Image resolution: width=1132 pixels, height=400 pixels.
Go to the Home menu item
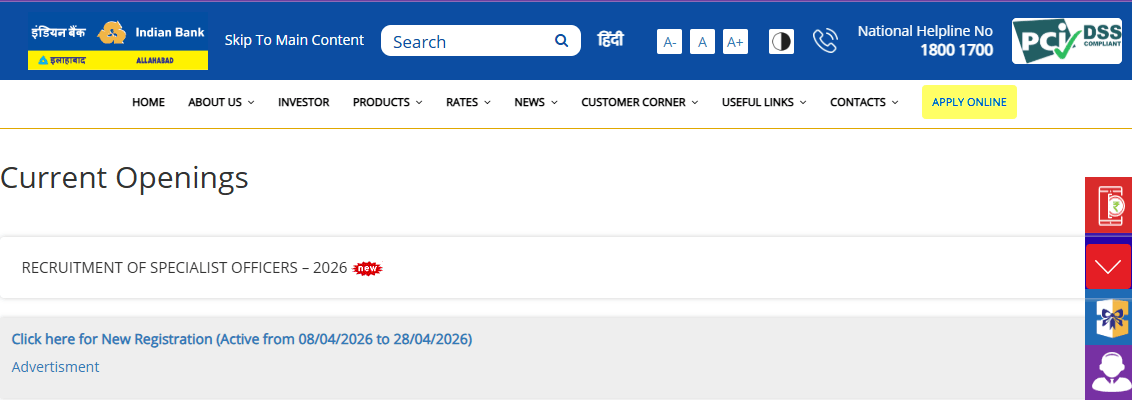click(x=148, y=102)
